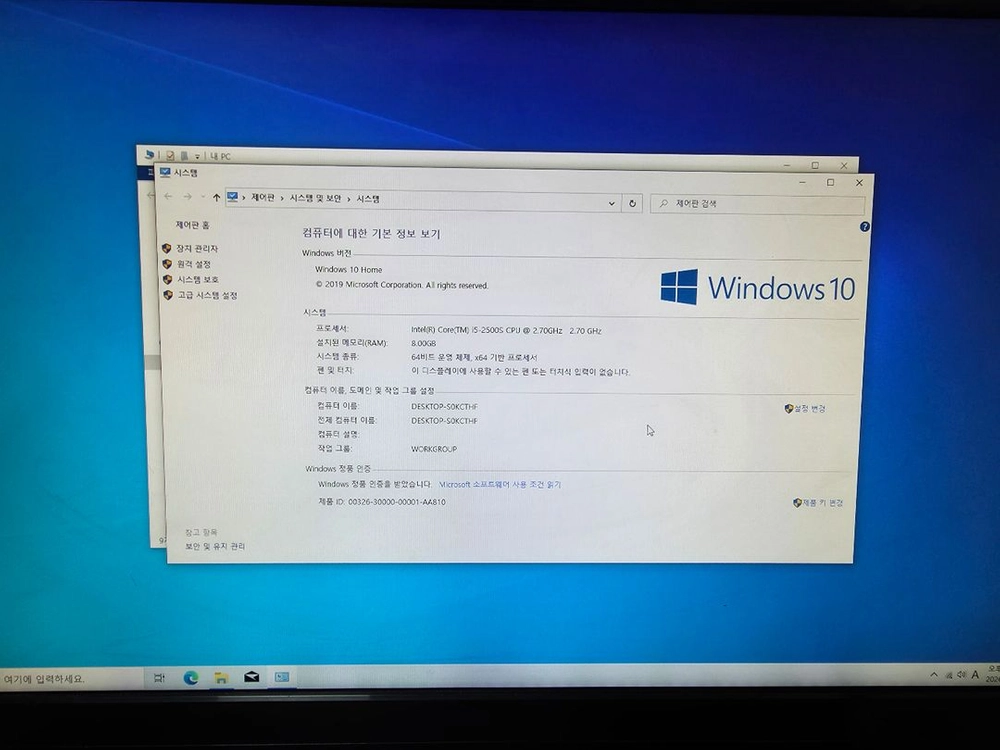Viewport: 1000px width, 750px height.
Task: Close the 내 PC window behind
Action: (x=844, y=166)
